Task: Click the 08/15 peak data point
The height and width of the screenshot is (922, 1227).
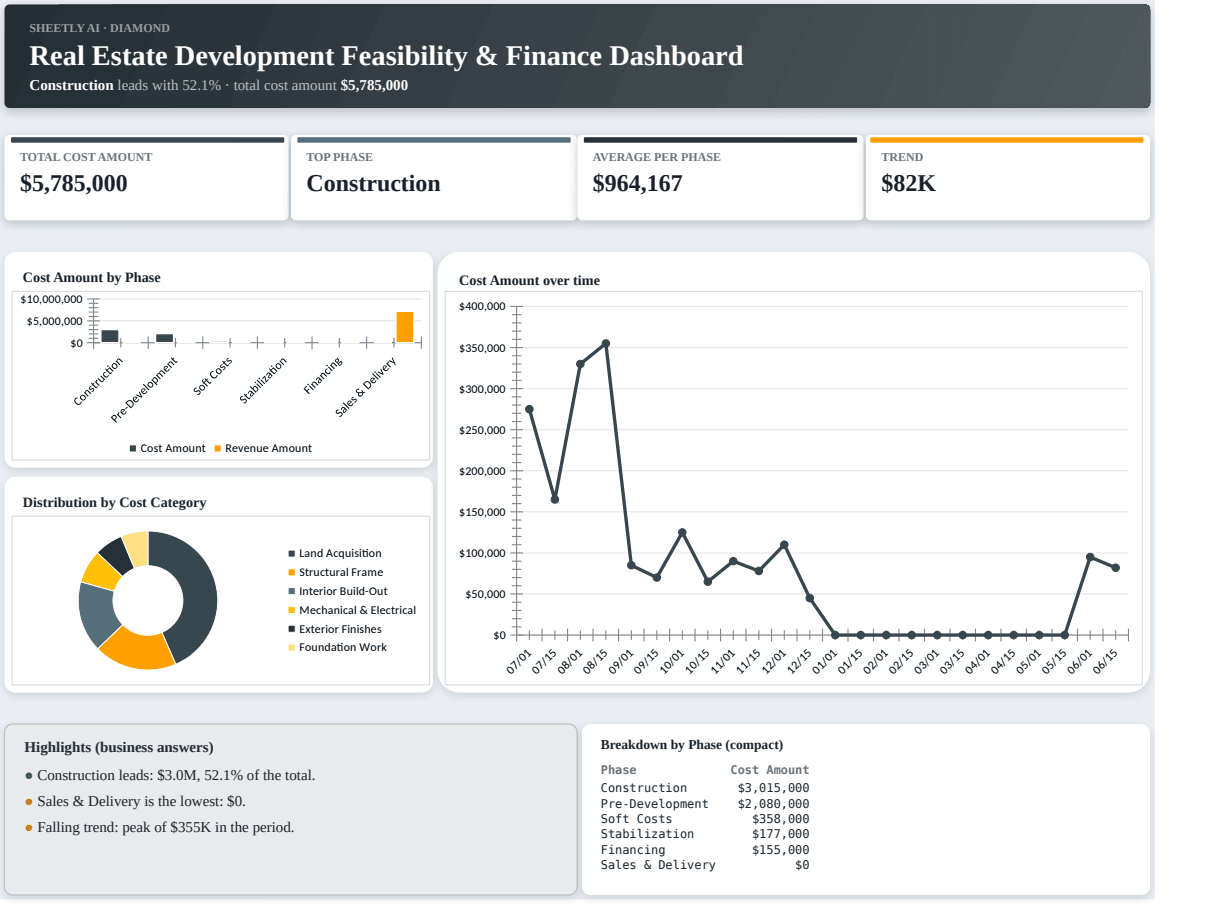Action: click(x=606, y=343)
